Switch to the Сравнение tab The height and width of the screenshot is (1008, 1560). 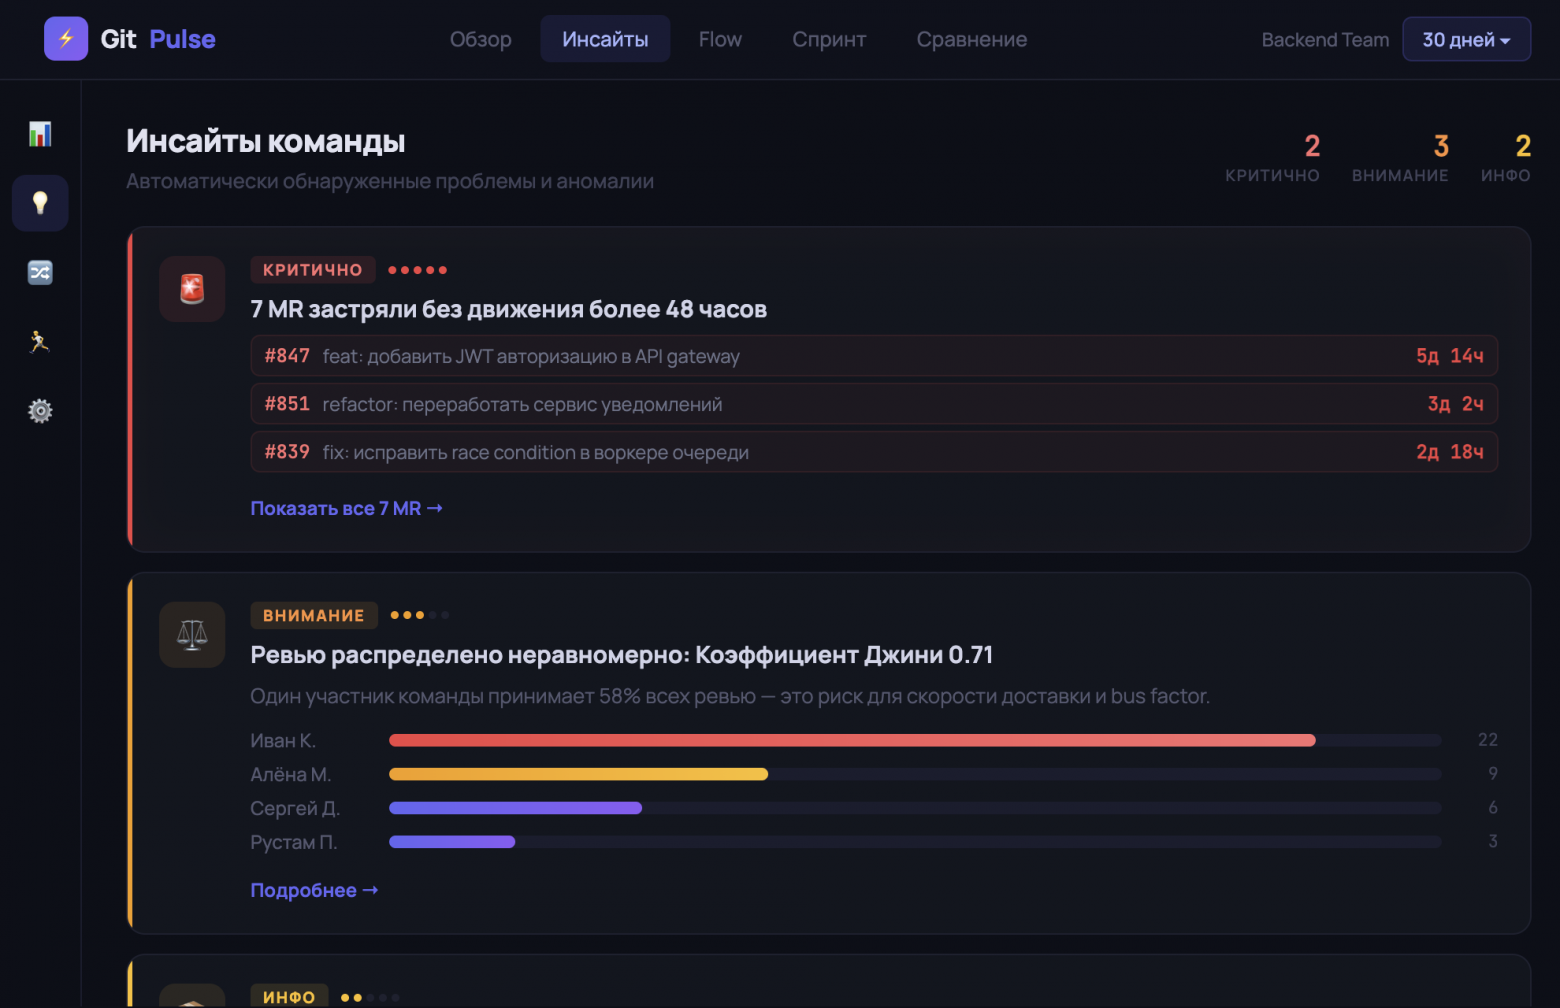[x=972, y=39]
